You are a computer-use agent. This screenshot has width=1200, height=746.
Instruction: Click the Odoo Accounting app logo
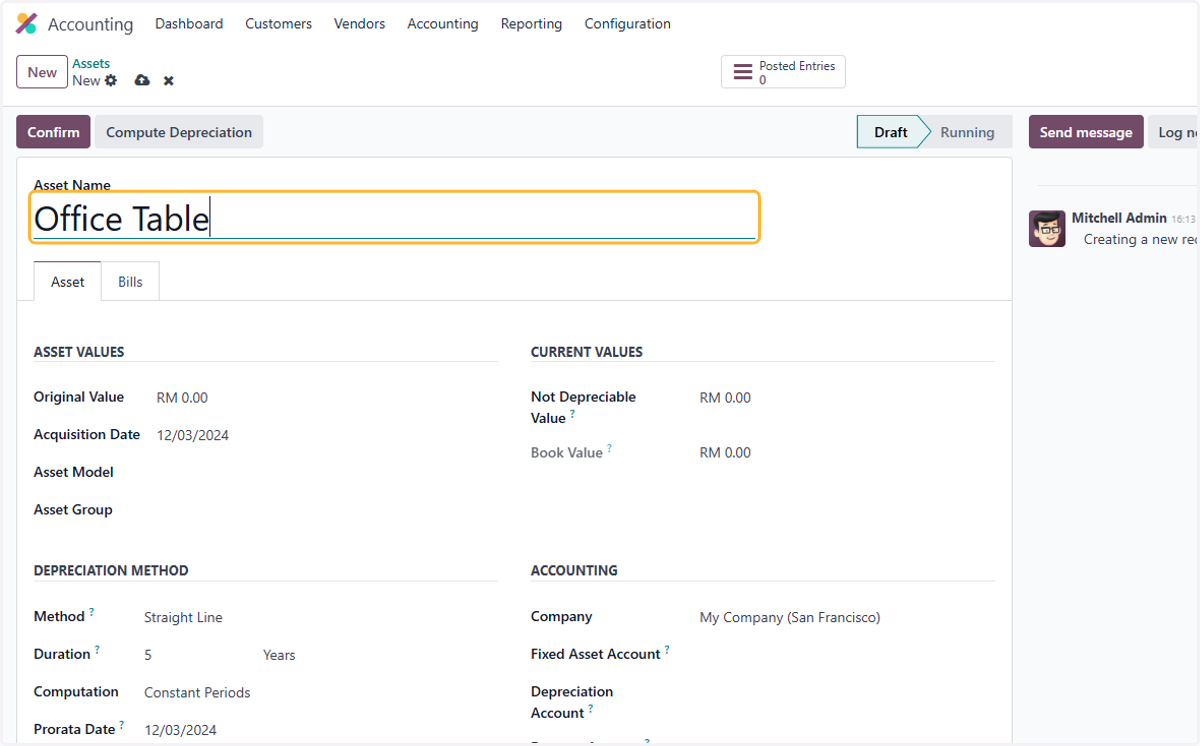[26, 24]
